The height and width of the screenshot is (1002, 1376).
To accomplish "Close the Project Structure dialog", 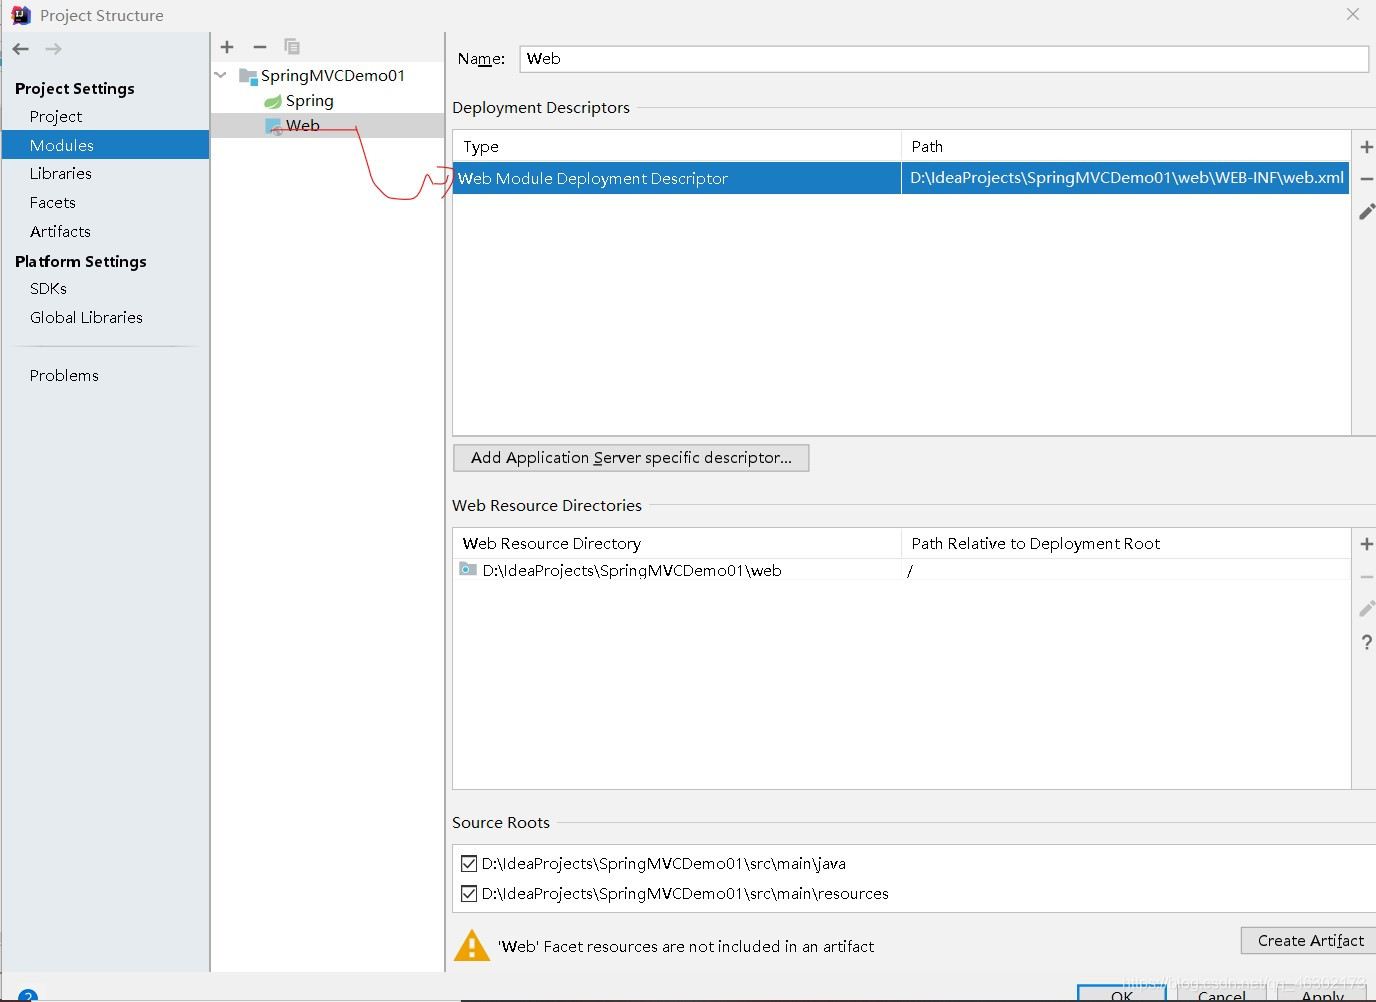I will (1352, 14).
